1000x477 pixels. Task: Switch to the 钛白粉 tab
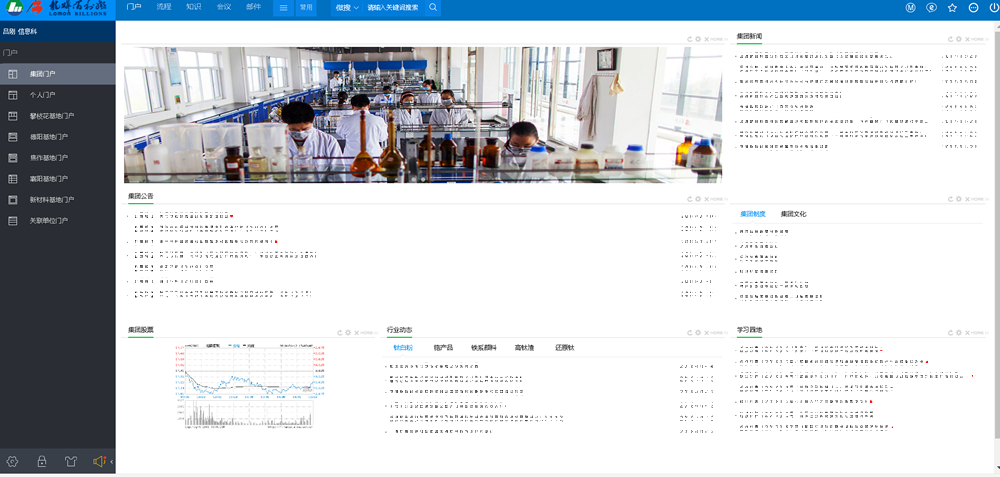(403, 348)
